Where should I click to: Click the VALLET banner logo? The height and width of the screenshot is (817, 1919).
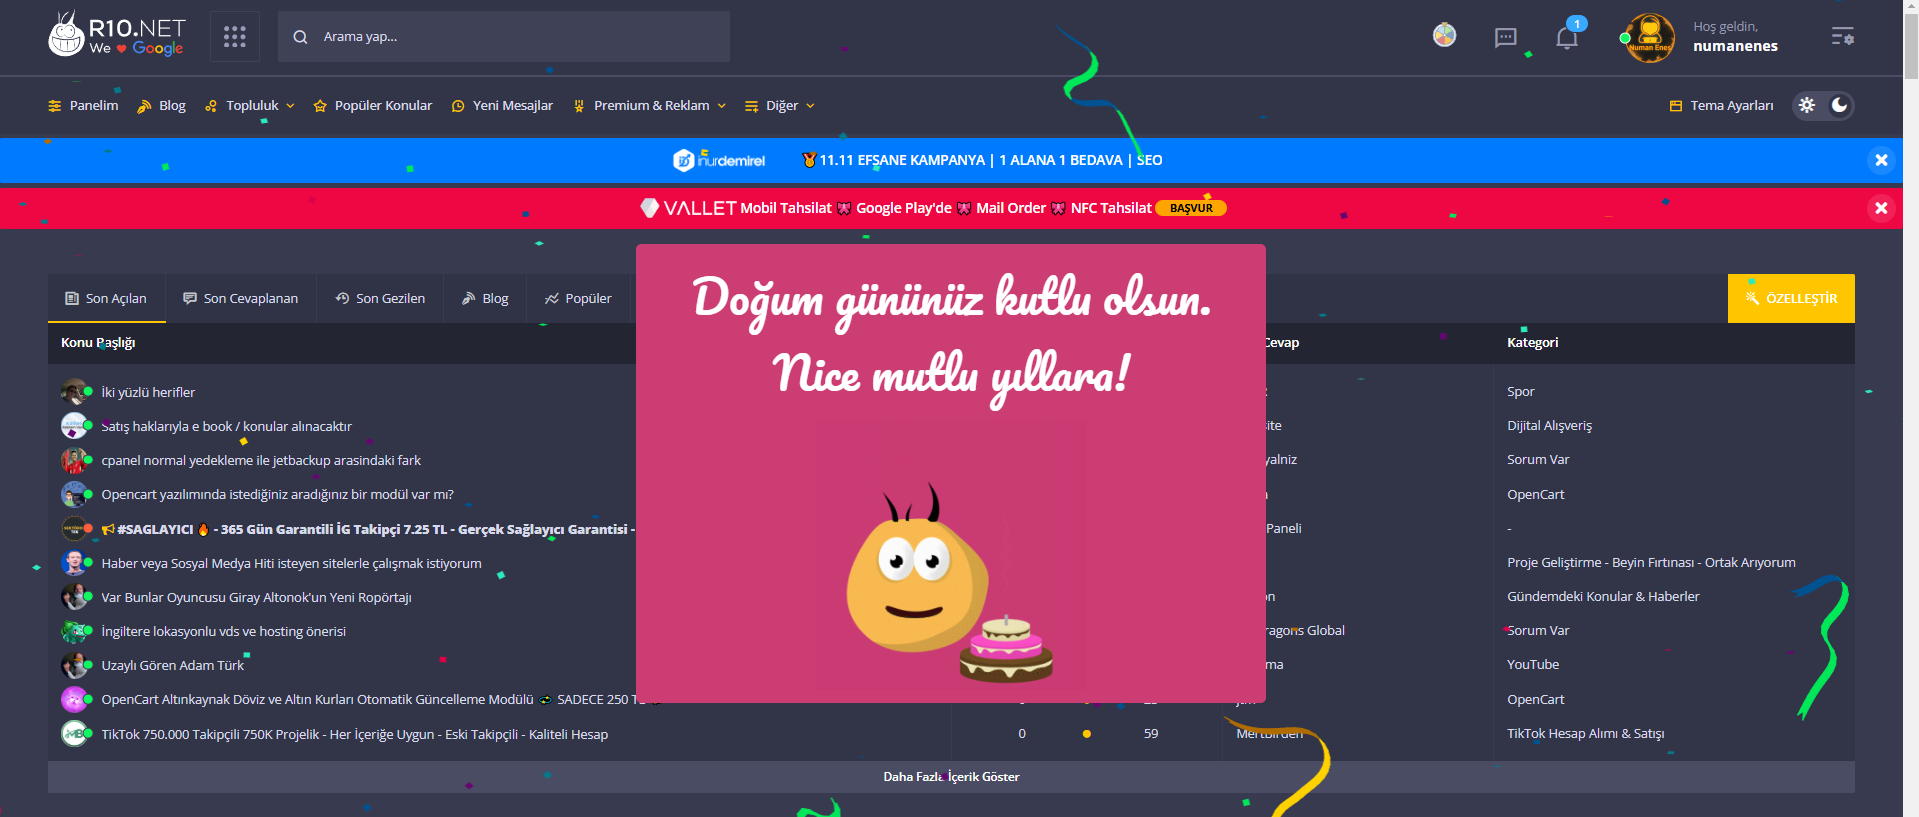(688, 208)
